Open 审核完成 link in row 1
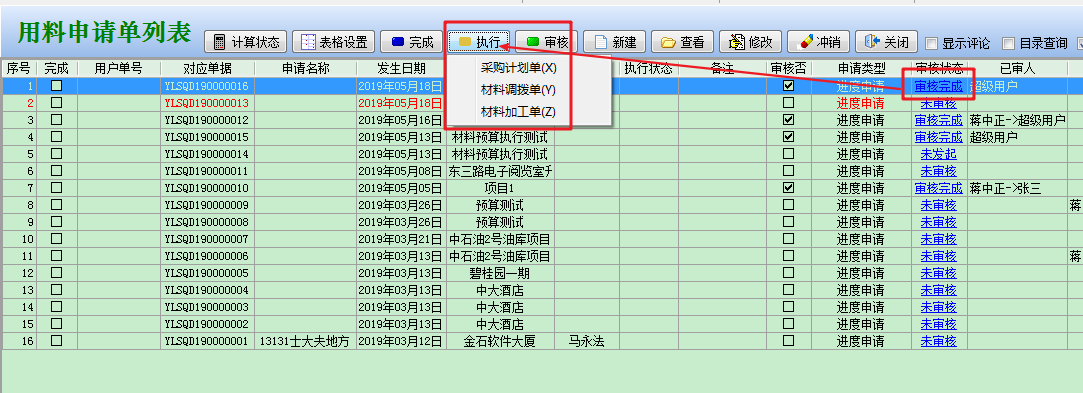1083x393 pixels. pos(938,86)
